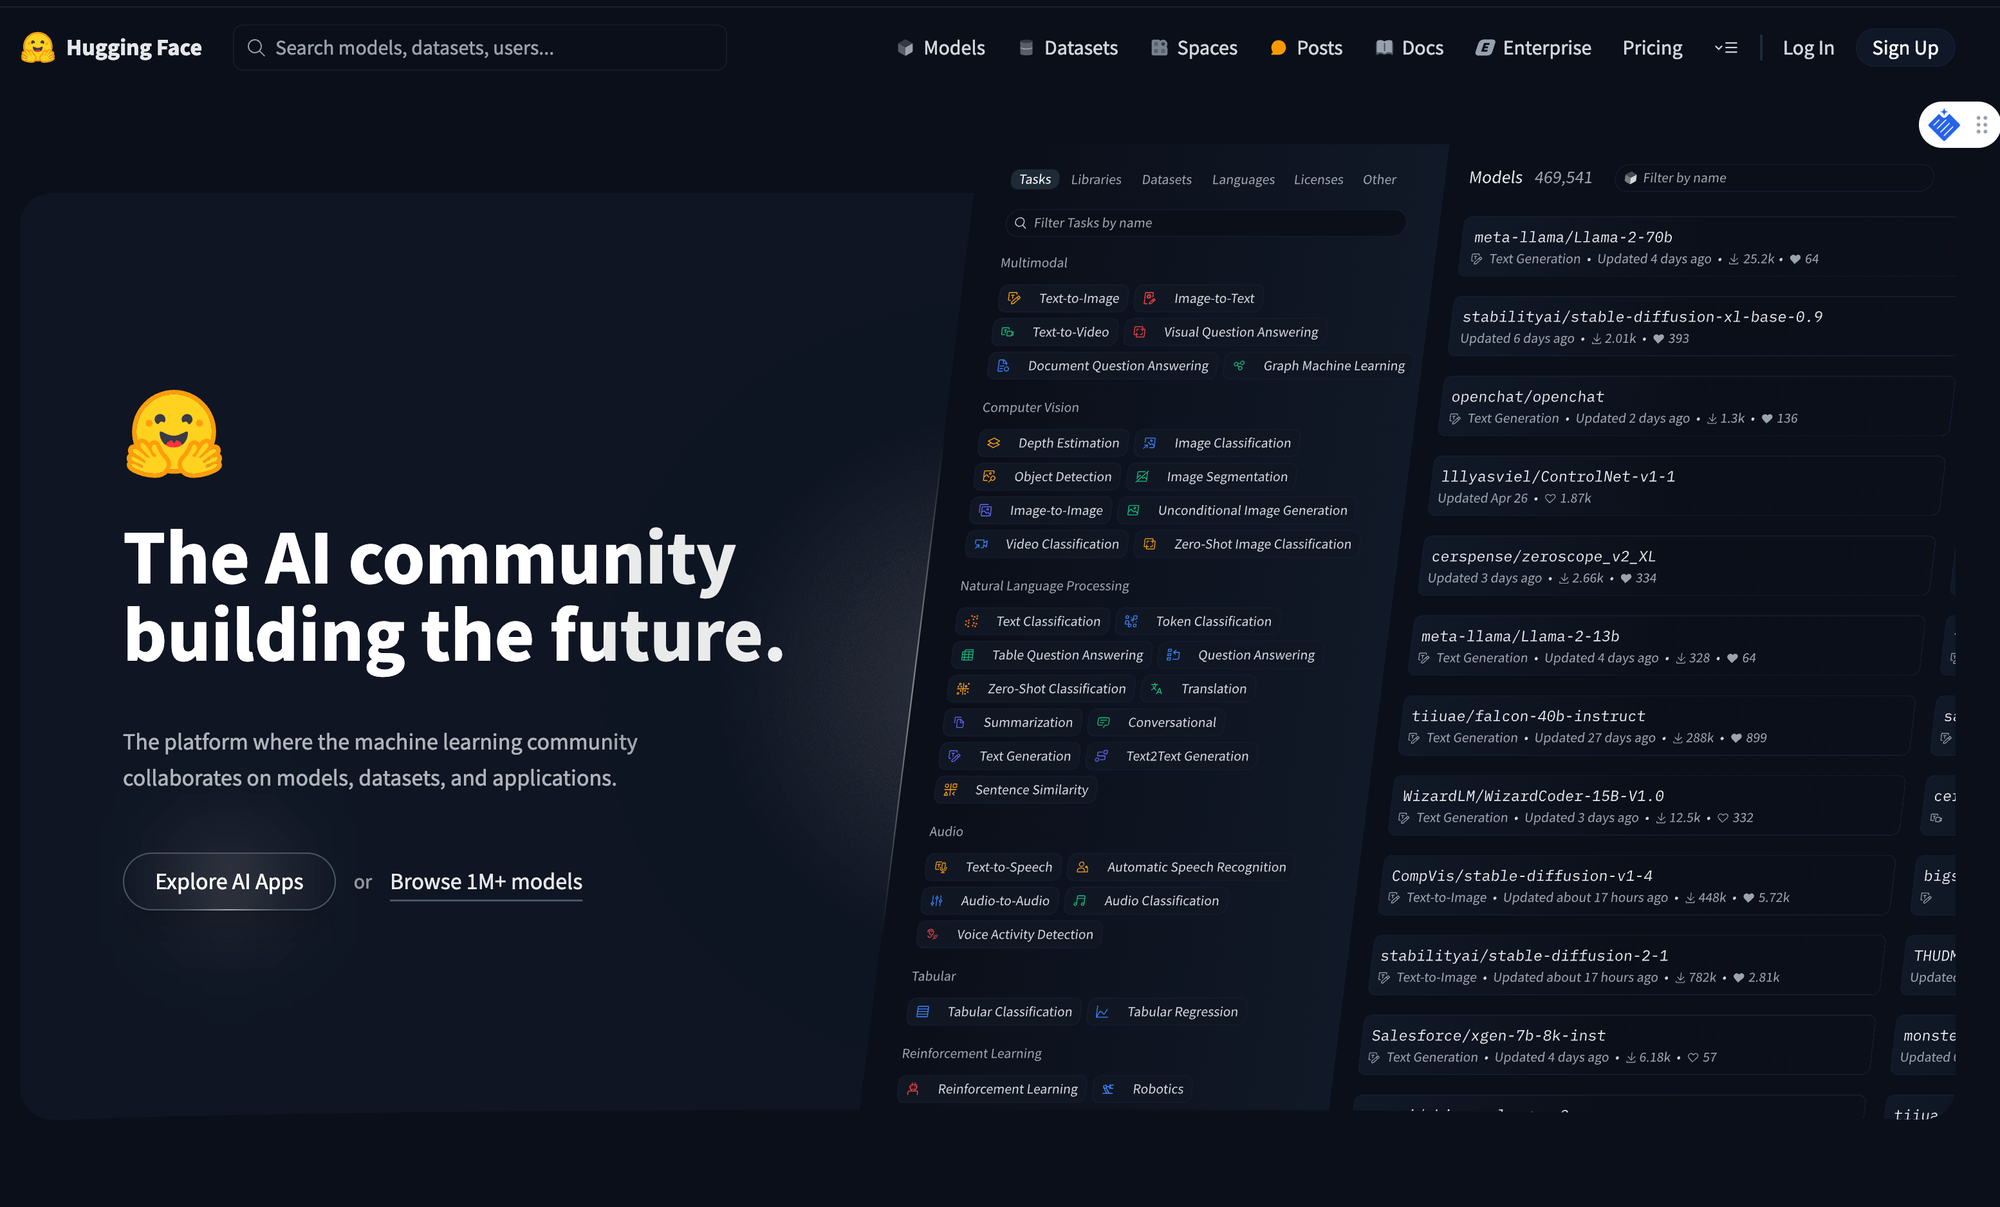Click the dotted grip handle beside extension icon
Screen dimensions: 2000x1207
pos(1981,125)
